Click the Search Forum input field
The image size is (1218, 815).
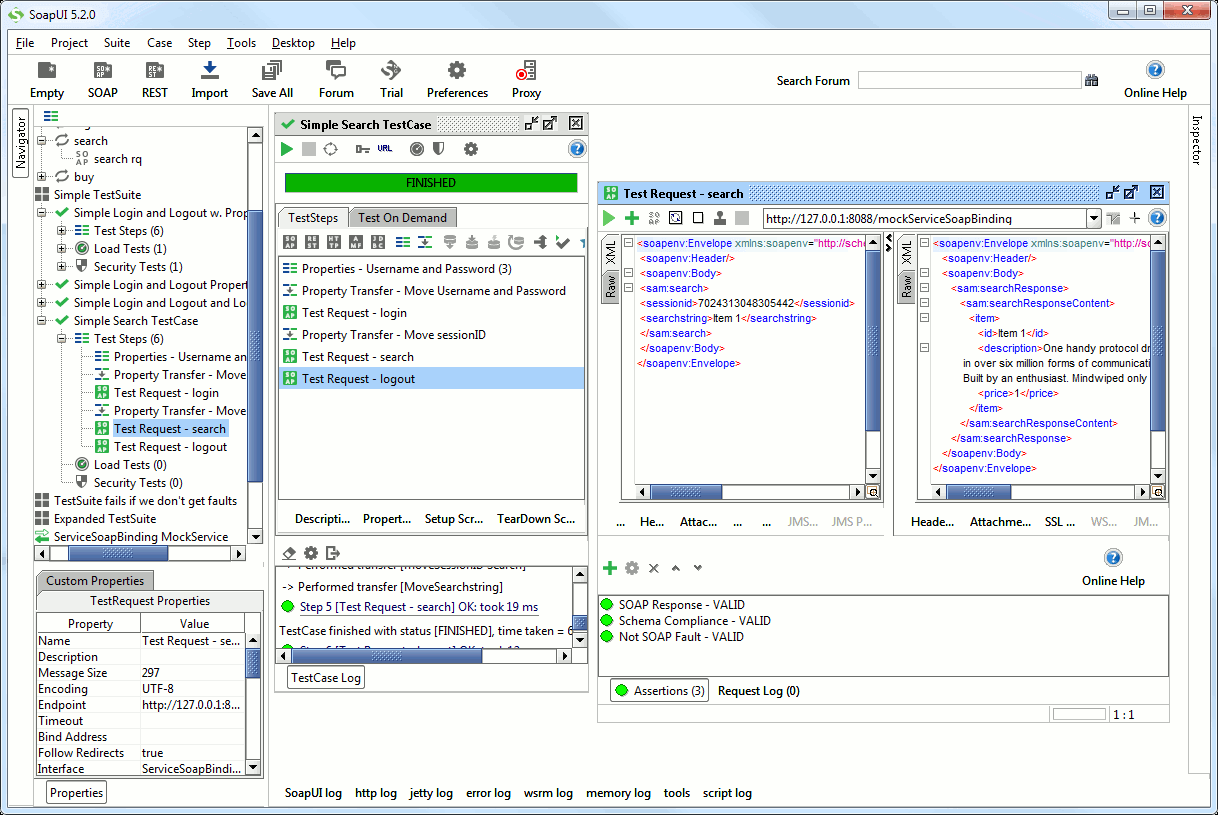tap(968, 81)
